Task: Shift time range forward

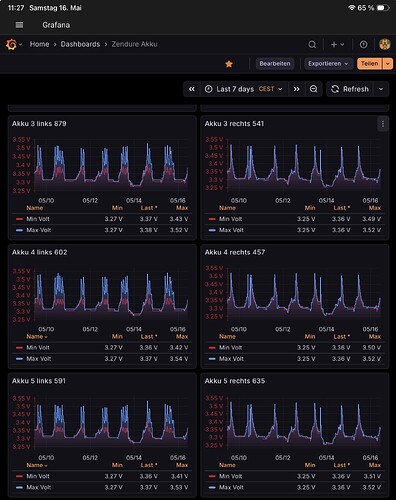Action: 296,89
